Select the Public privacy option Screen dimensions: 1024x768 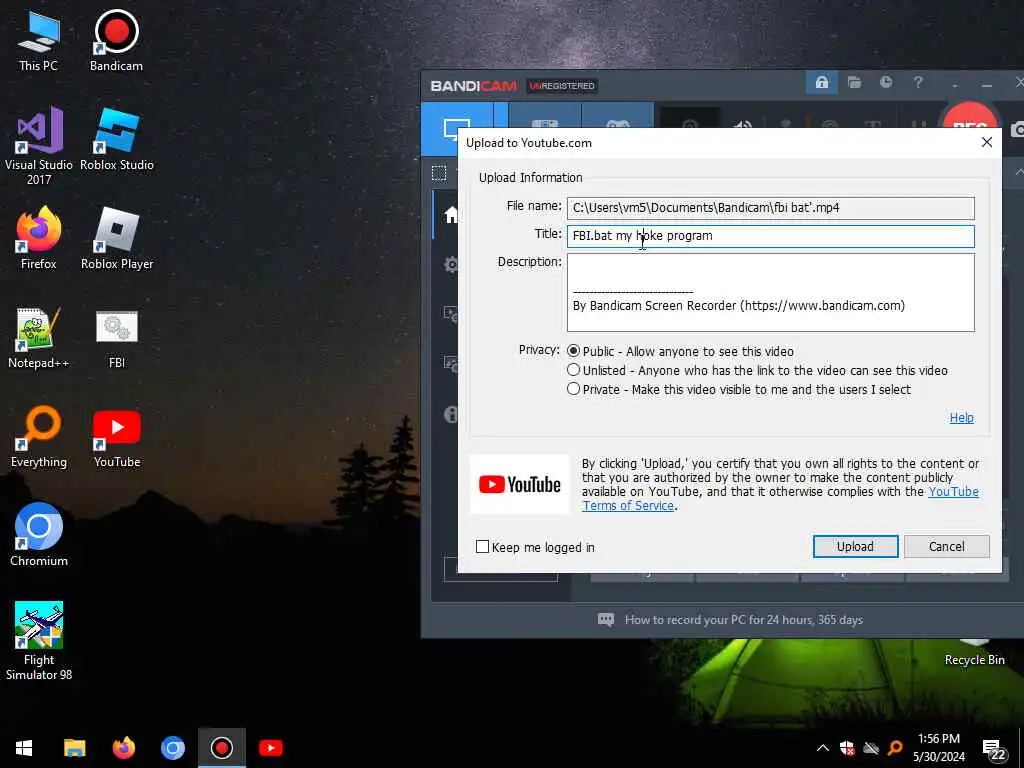coord(573,351)
